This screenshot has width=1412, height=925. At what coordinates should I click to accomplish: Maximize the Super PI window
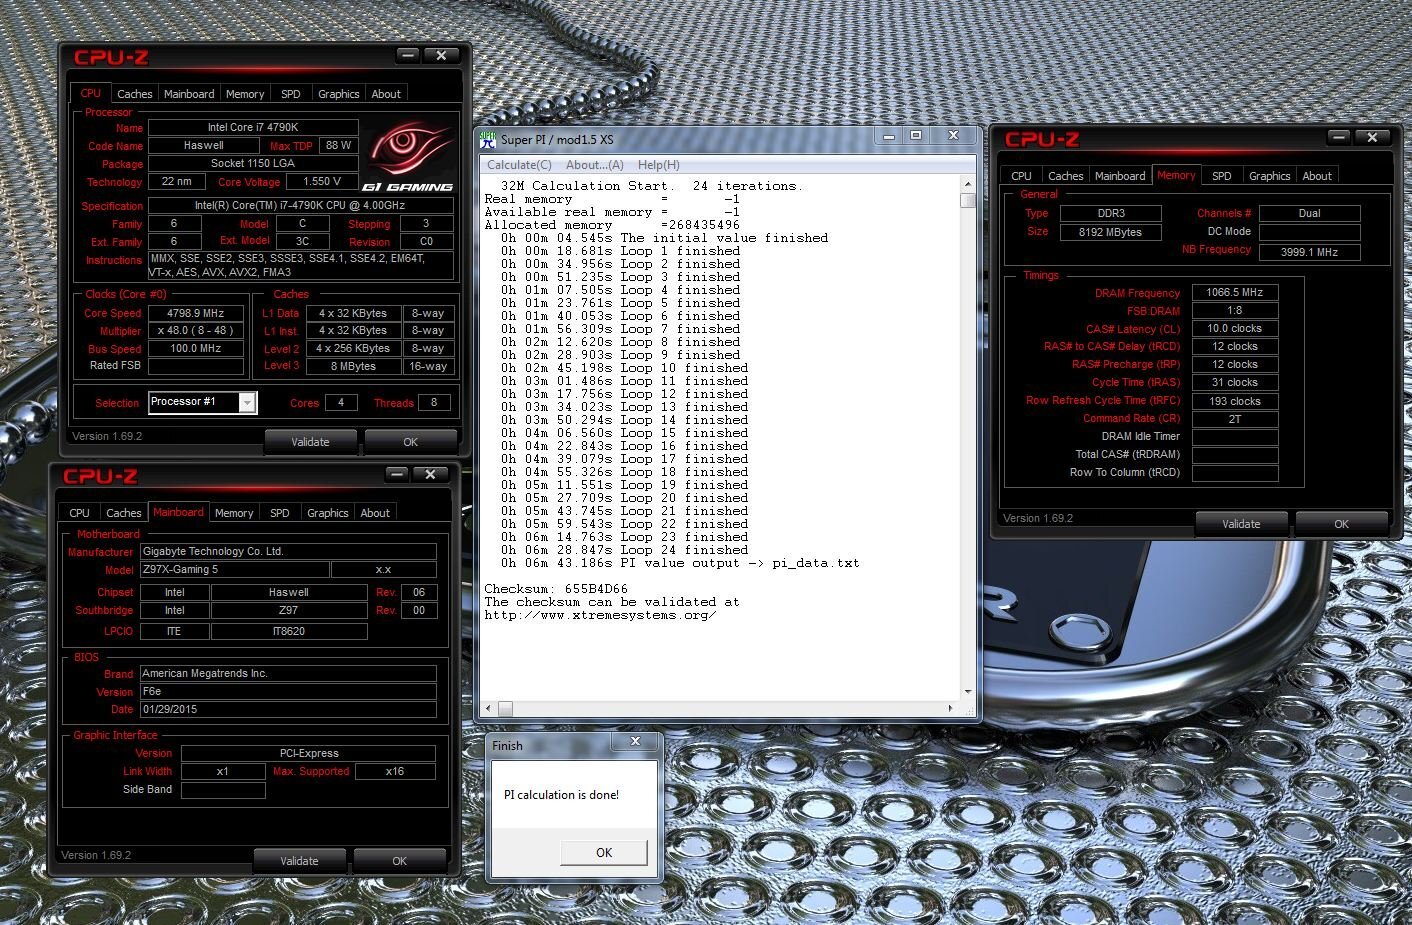pos(915,135)
